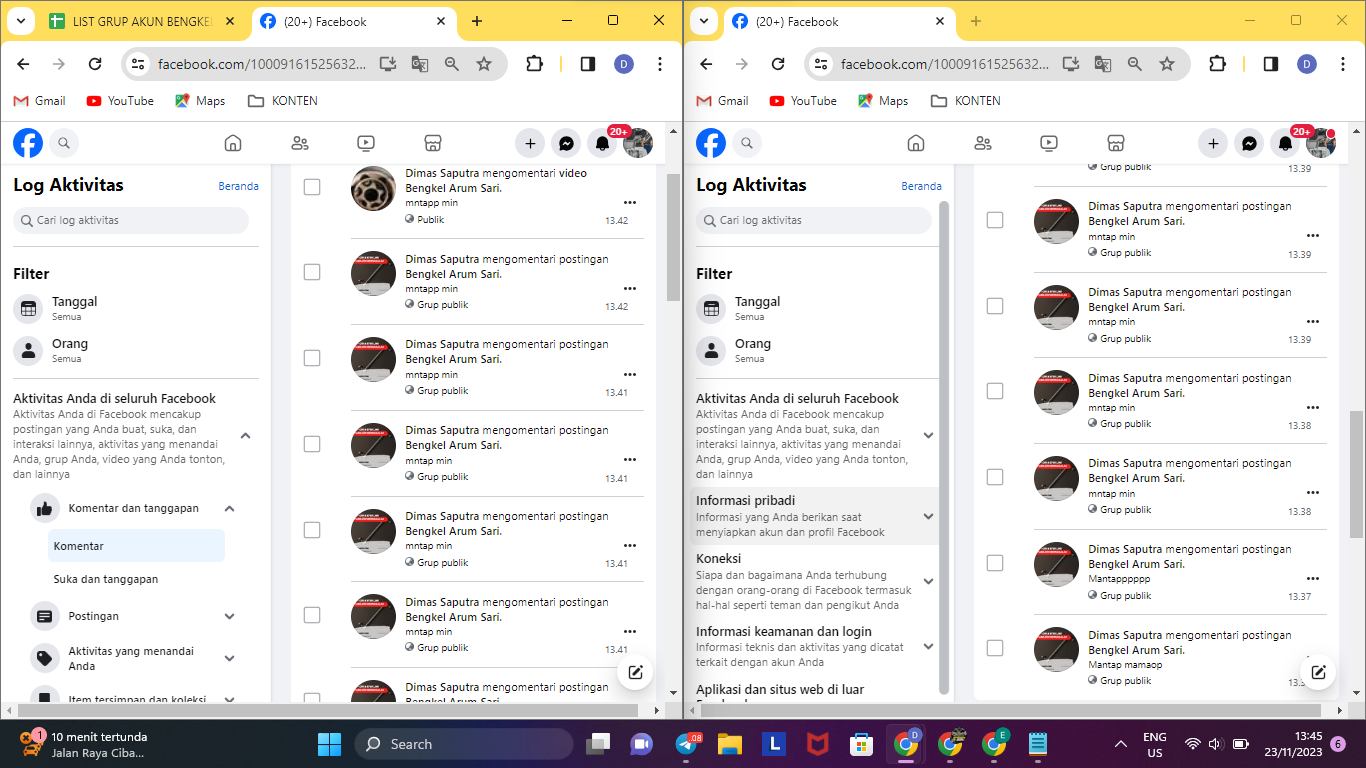Expand the 'Koneksi' section chevron
1366x768 pixels.
(x=928, y=581)
